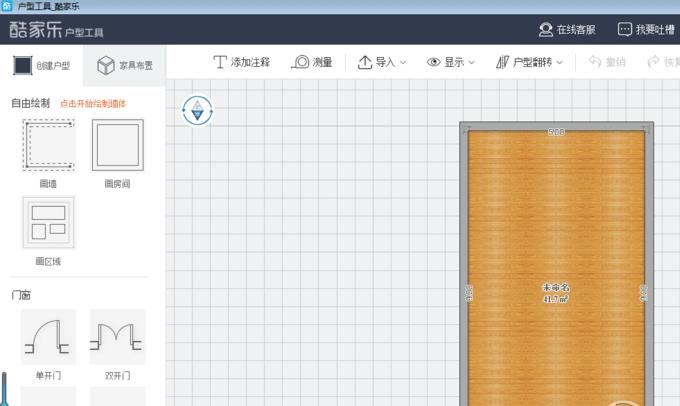Click the 酷家乐 logo
This screenshot has width=680, height=406.
click(36, 29)
